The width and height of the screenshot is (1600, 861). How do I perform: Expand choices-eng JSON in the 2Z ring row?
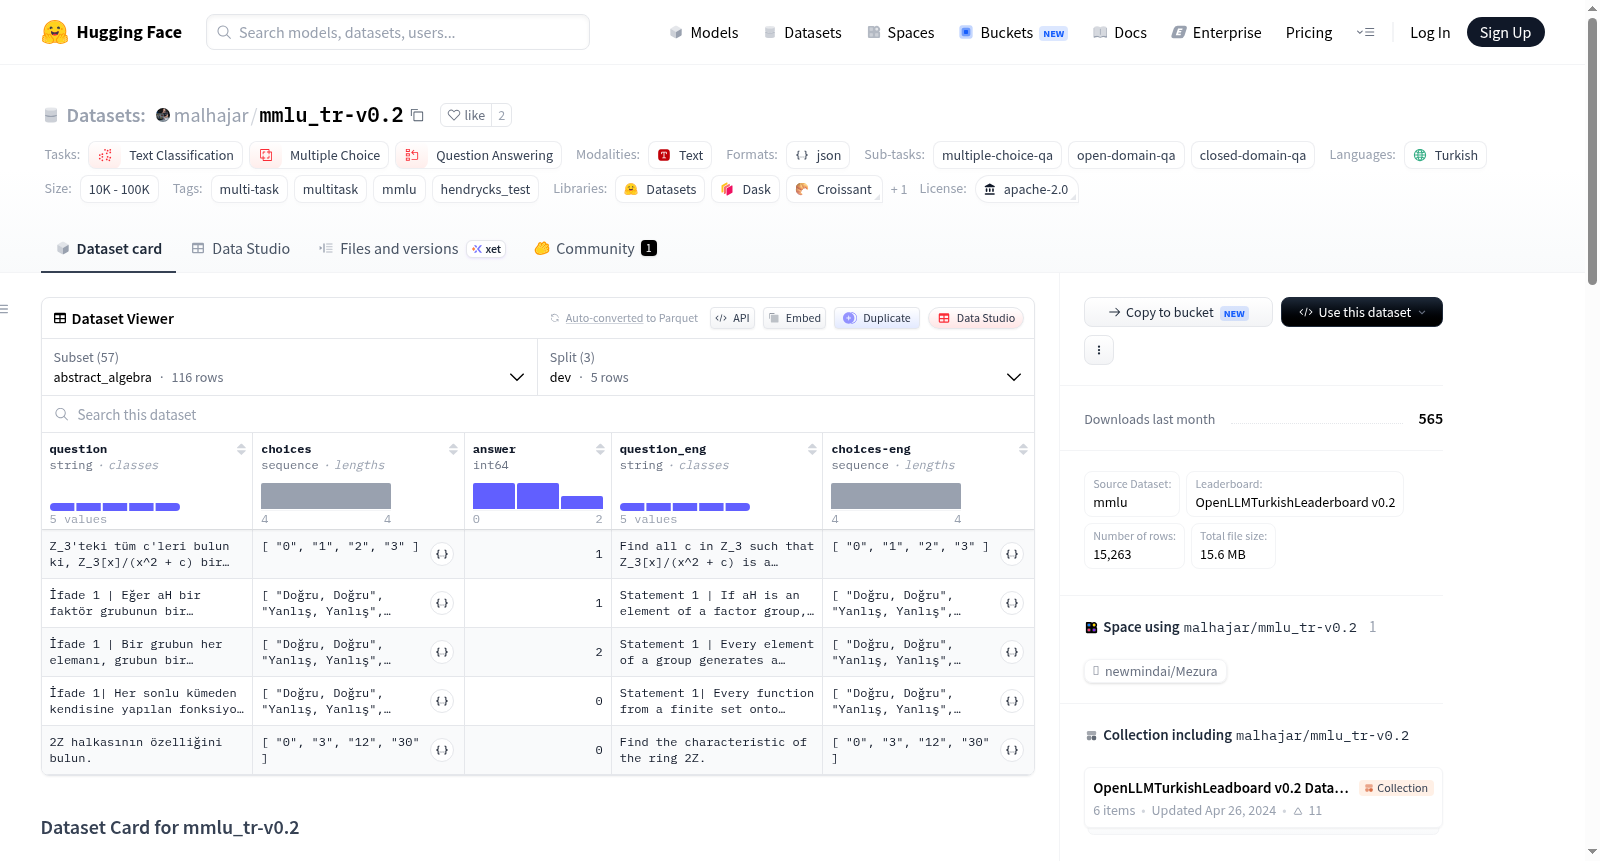[x=1012, y=750]
